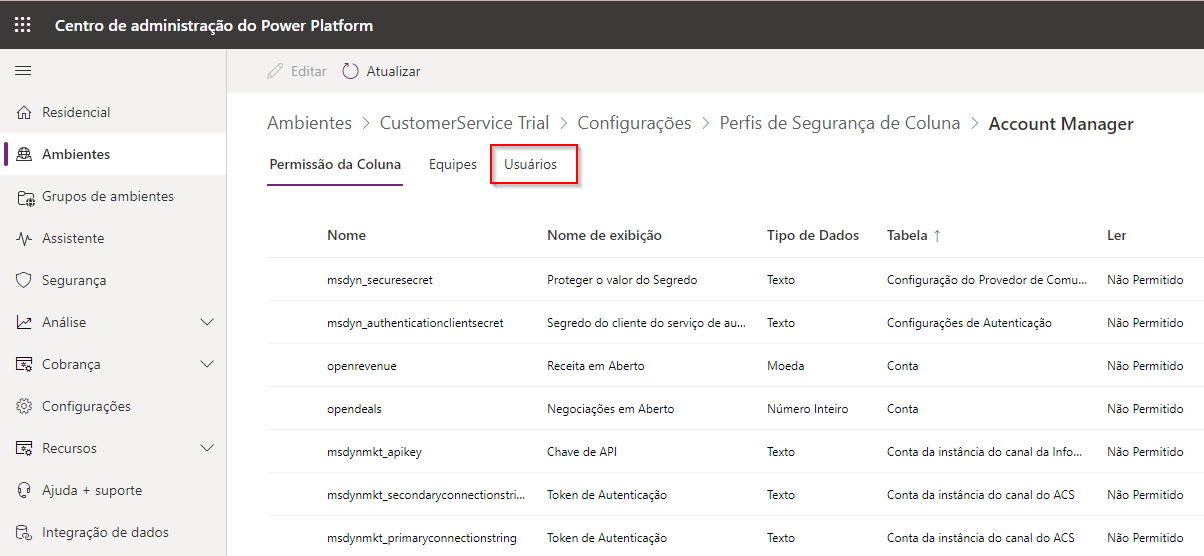Viewport: 1204px width, 556px height.
Task: Click 'Configurações de Autenticação' table cell
Action: [x=969, y=323]
